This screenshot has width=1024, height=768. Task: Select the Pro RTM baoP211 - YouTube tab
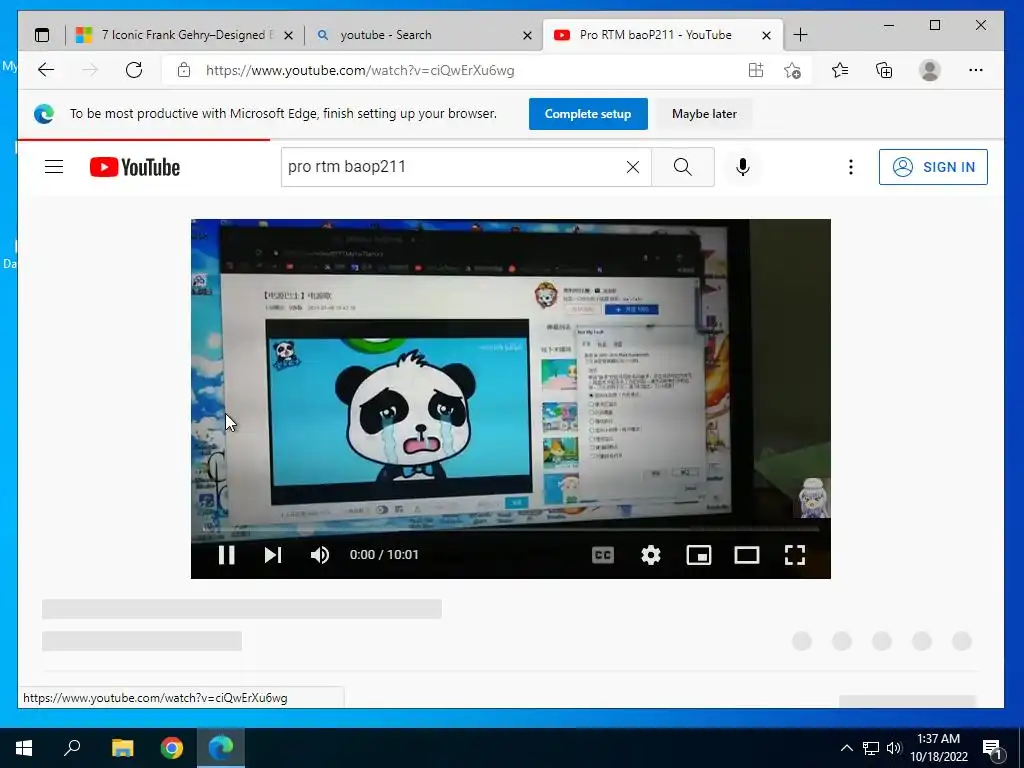662,35
